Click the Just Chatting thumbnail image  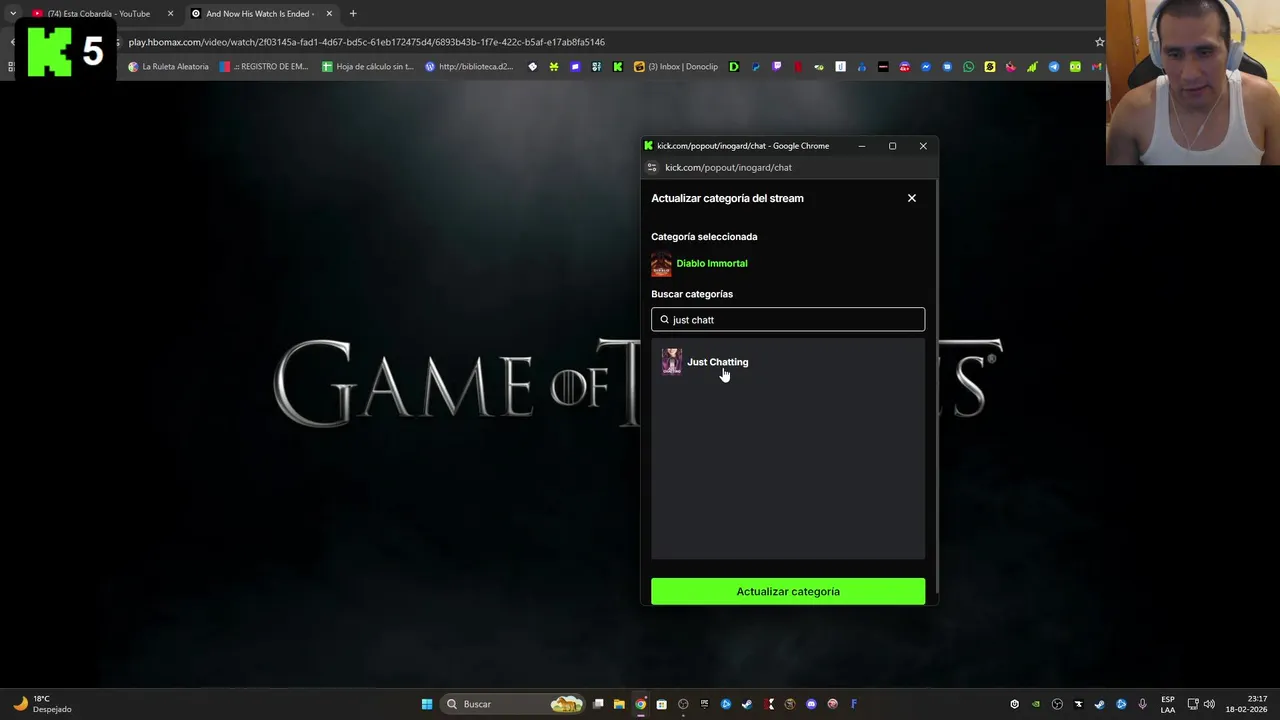coord(672,362)
